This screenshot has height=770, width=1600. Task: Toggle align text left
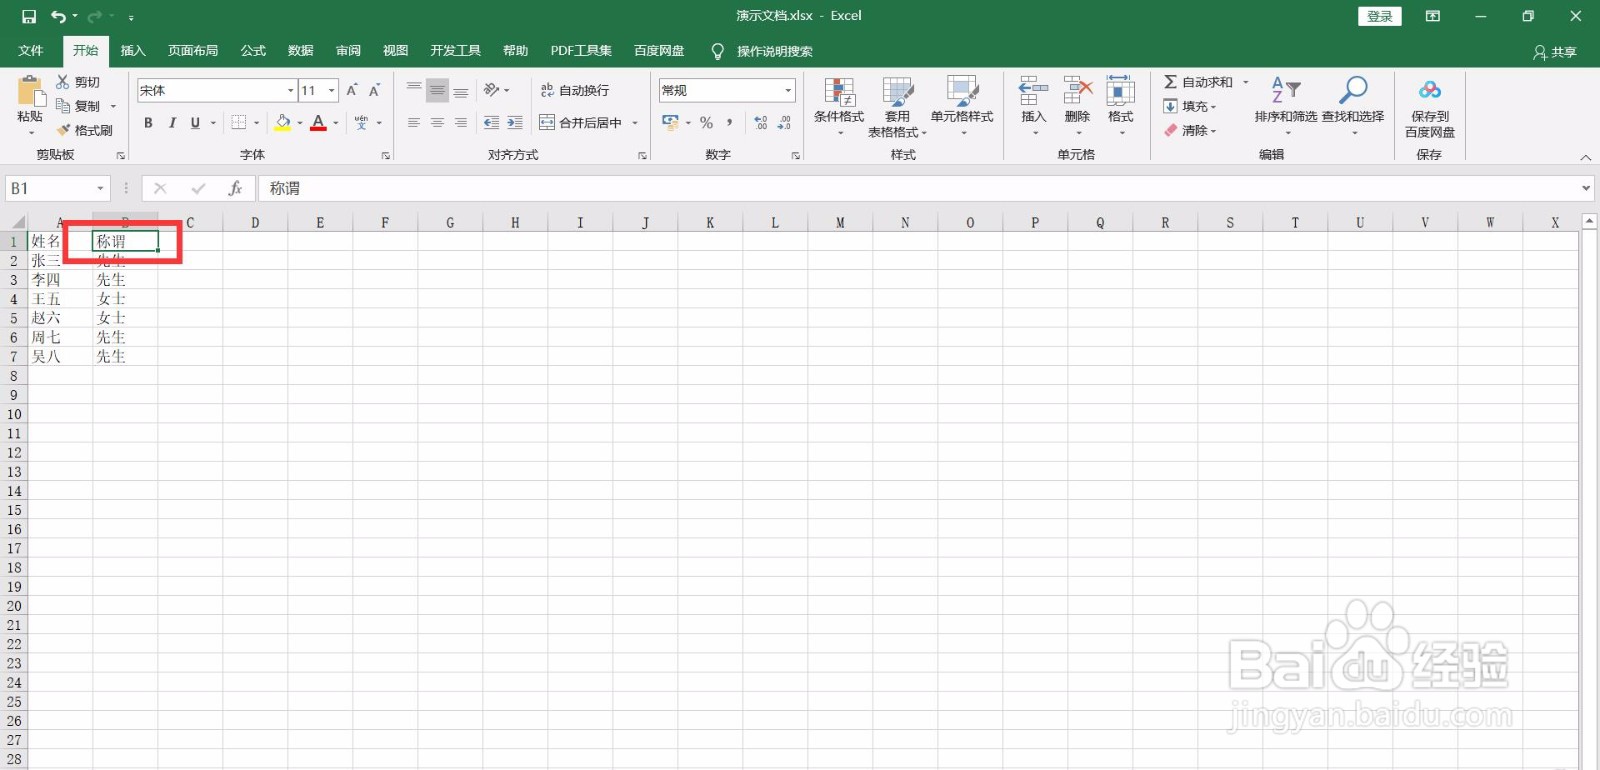[414, 122]
